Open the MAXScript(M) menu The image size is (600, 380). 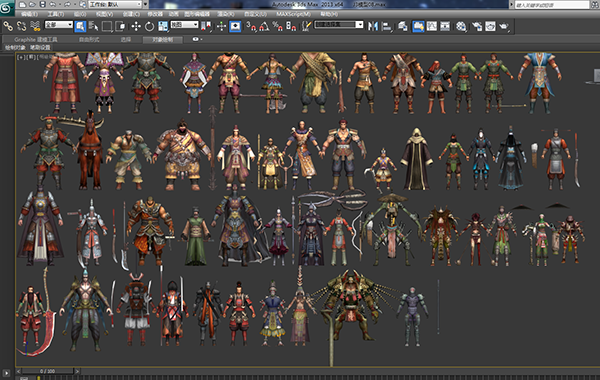click(293, 14)
